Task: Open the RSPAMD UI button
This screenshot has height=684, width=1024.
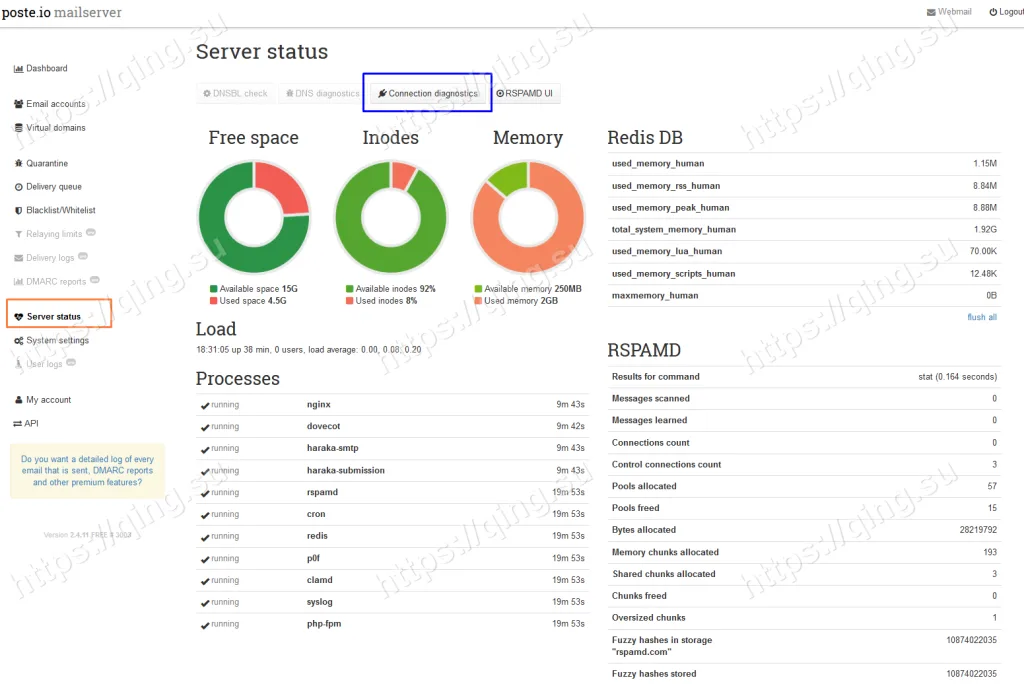Action: coord(524,93)
